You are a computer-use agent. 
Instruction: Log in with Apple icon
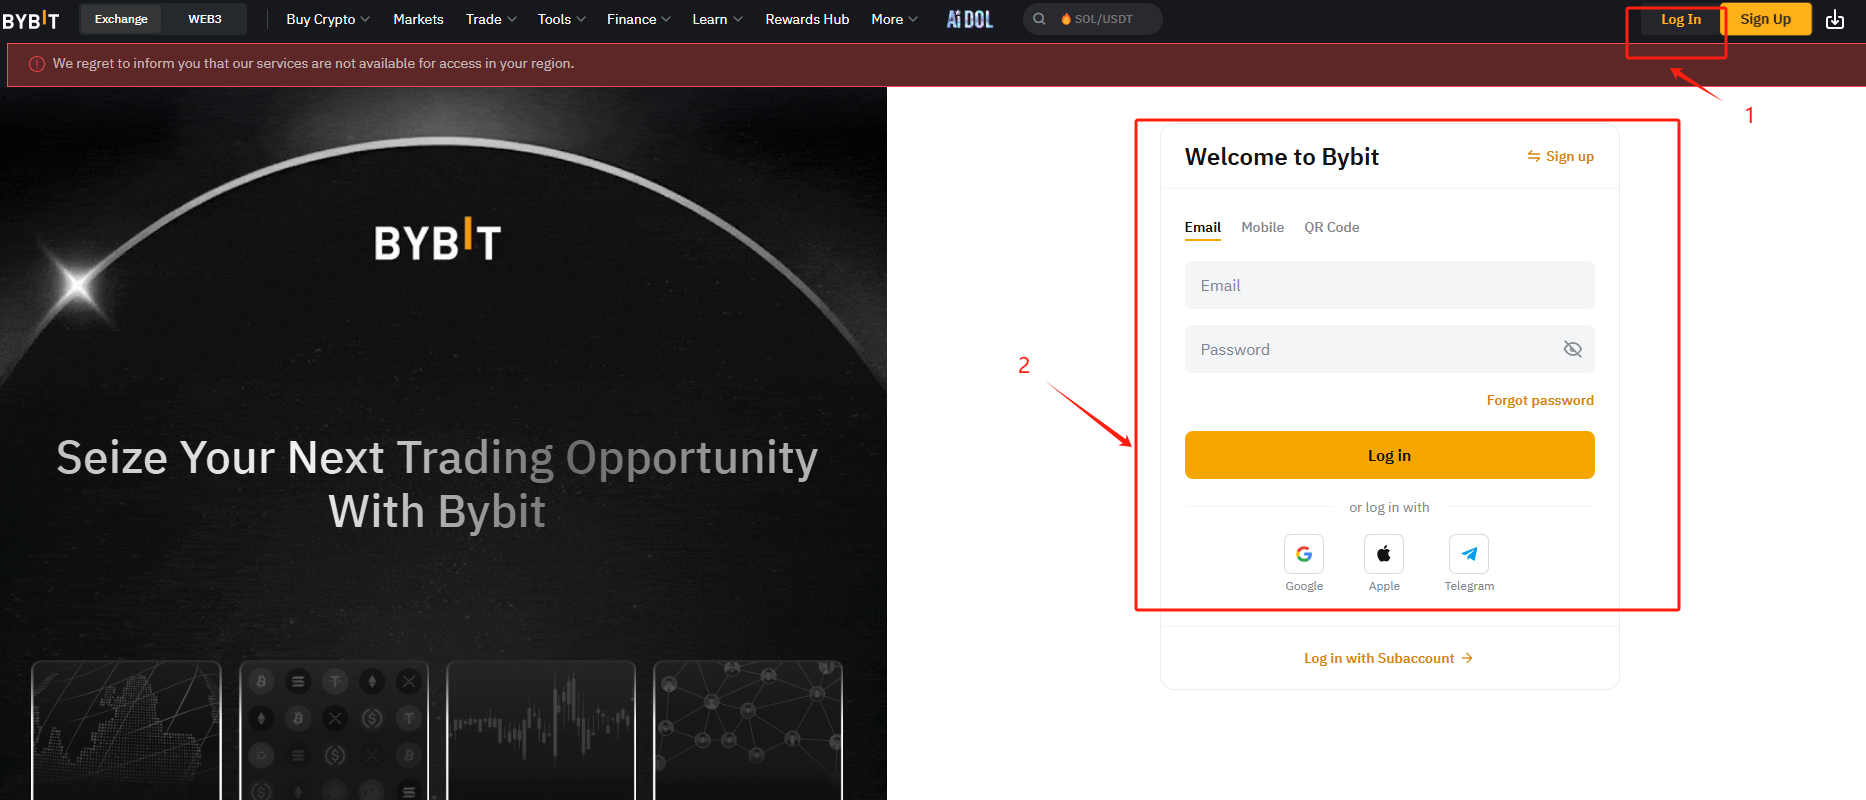1384,554
